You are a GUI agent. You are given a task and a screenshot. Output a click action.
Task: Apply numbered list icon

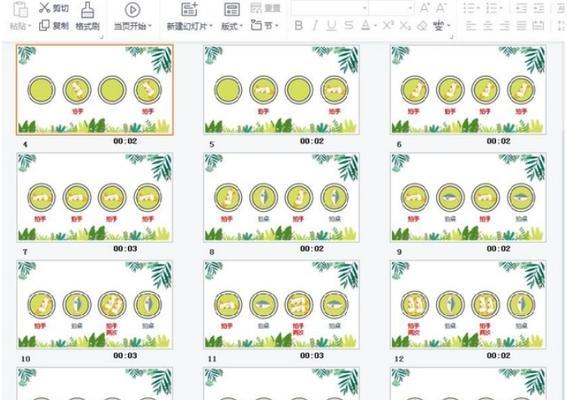pyautogui.click(x=491, y=8)
